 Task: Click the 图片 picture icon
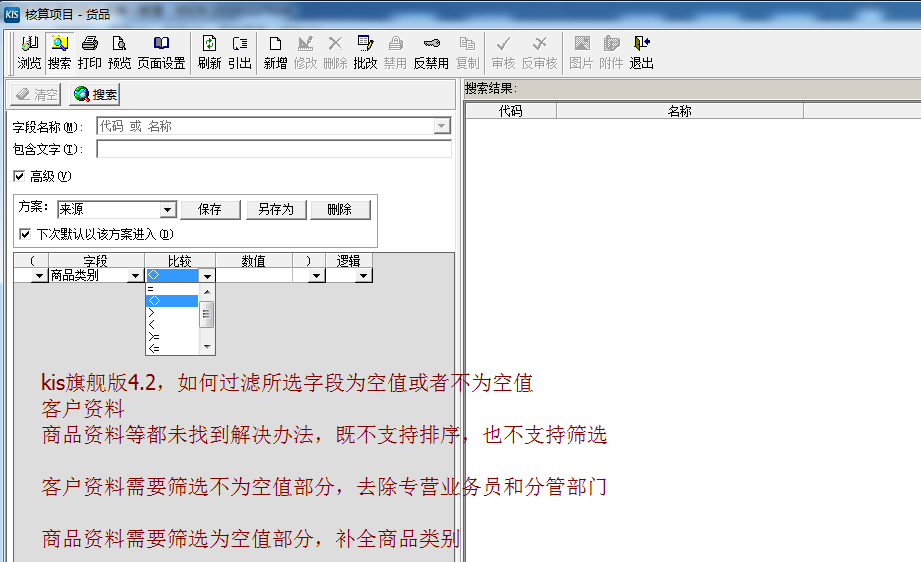tap(581, 52)
